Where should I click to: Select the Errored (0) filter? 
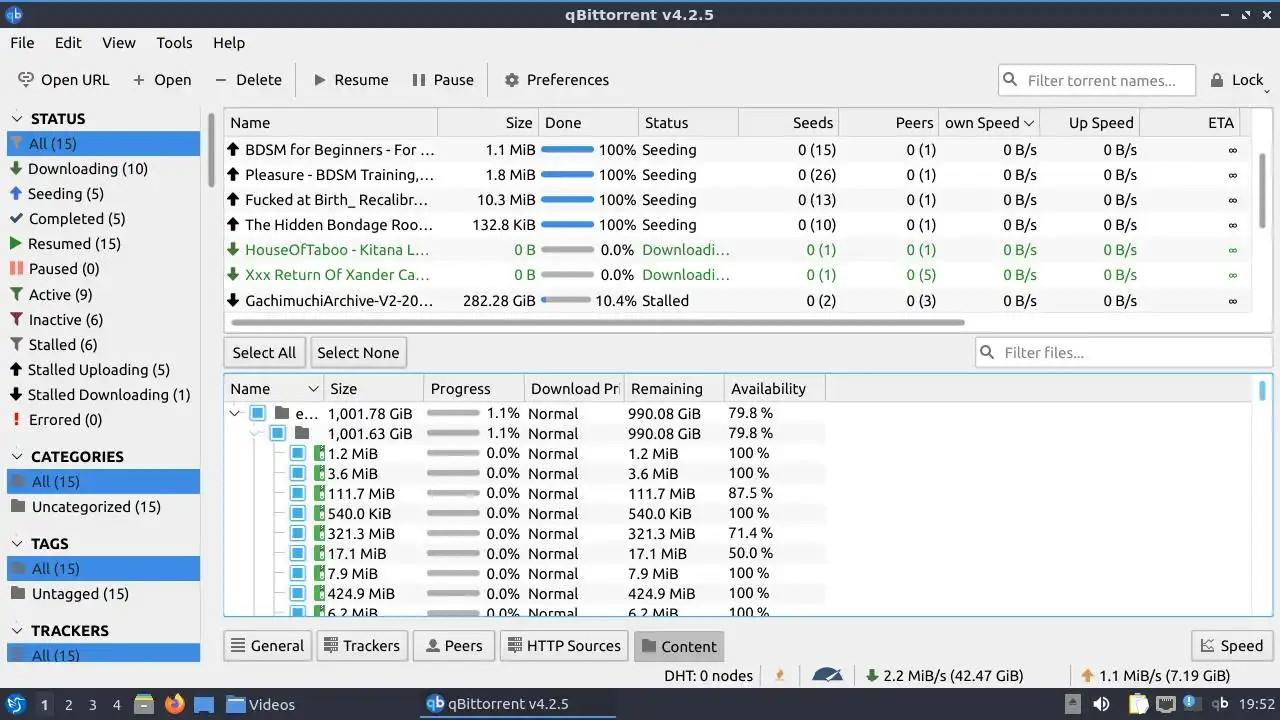click(x=65, y=420)
